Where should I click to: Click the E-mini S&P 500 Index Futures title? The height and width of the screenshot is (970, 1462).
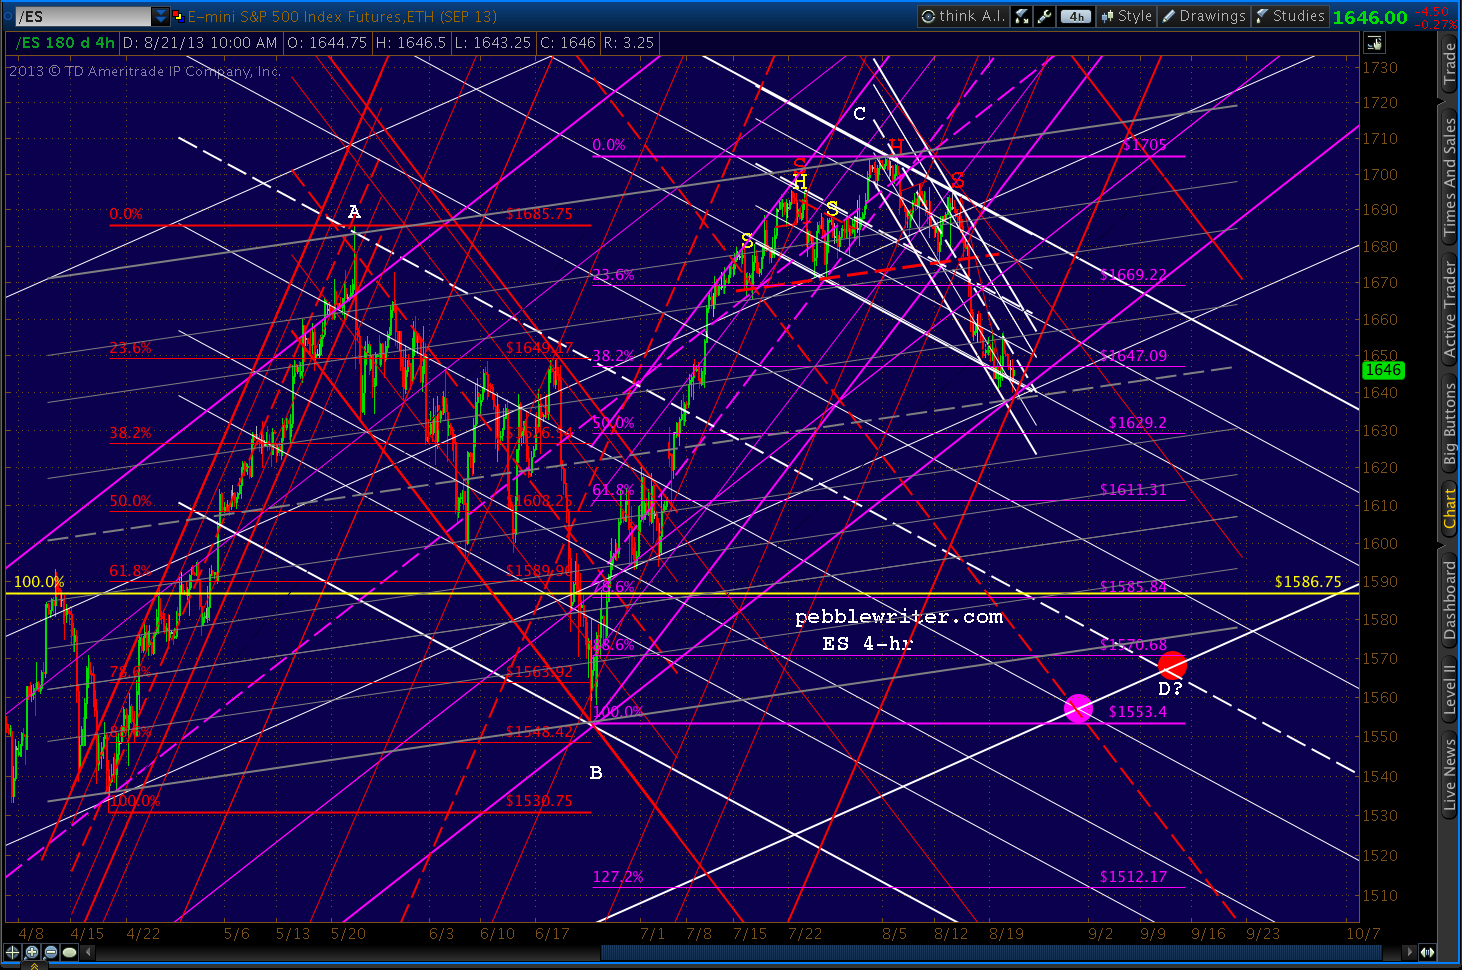coord(342,16)
